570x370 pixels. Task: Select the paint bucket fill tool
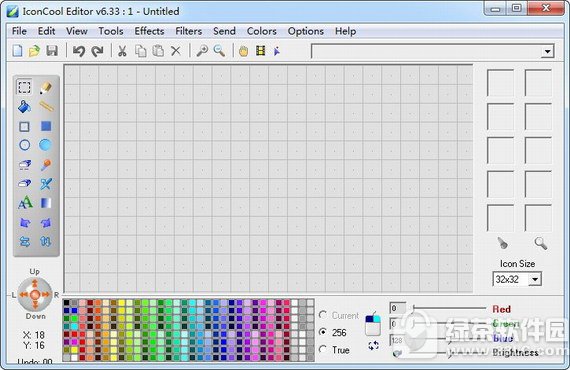[x=24, y=106]
